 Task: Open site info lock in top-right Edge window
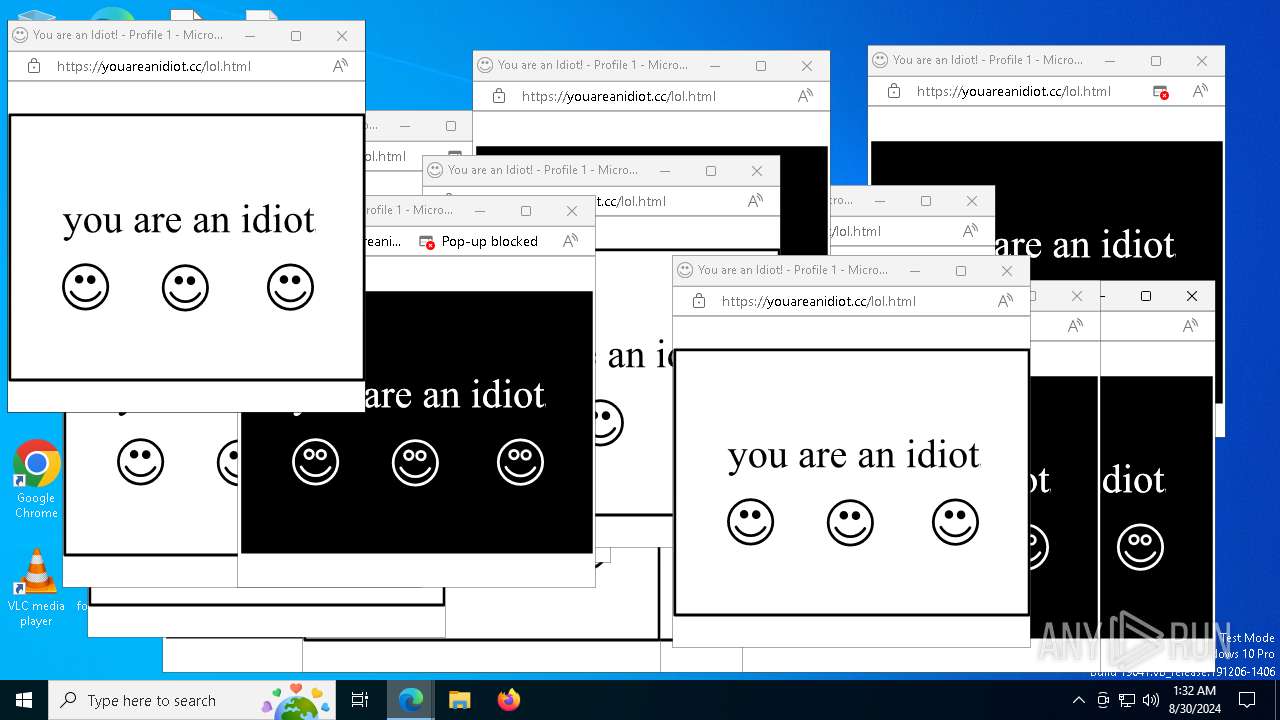tap(894, 91)
